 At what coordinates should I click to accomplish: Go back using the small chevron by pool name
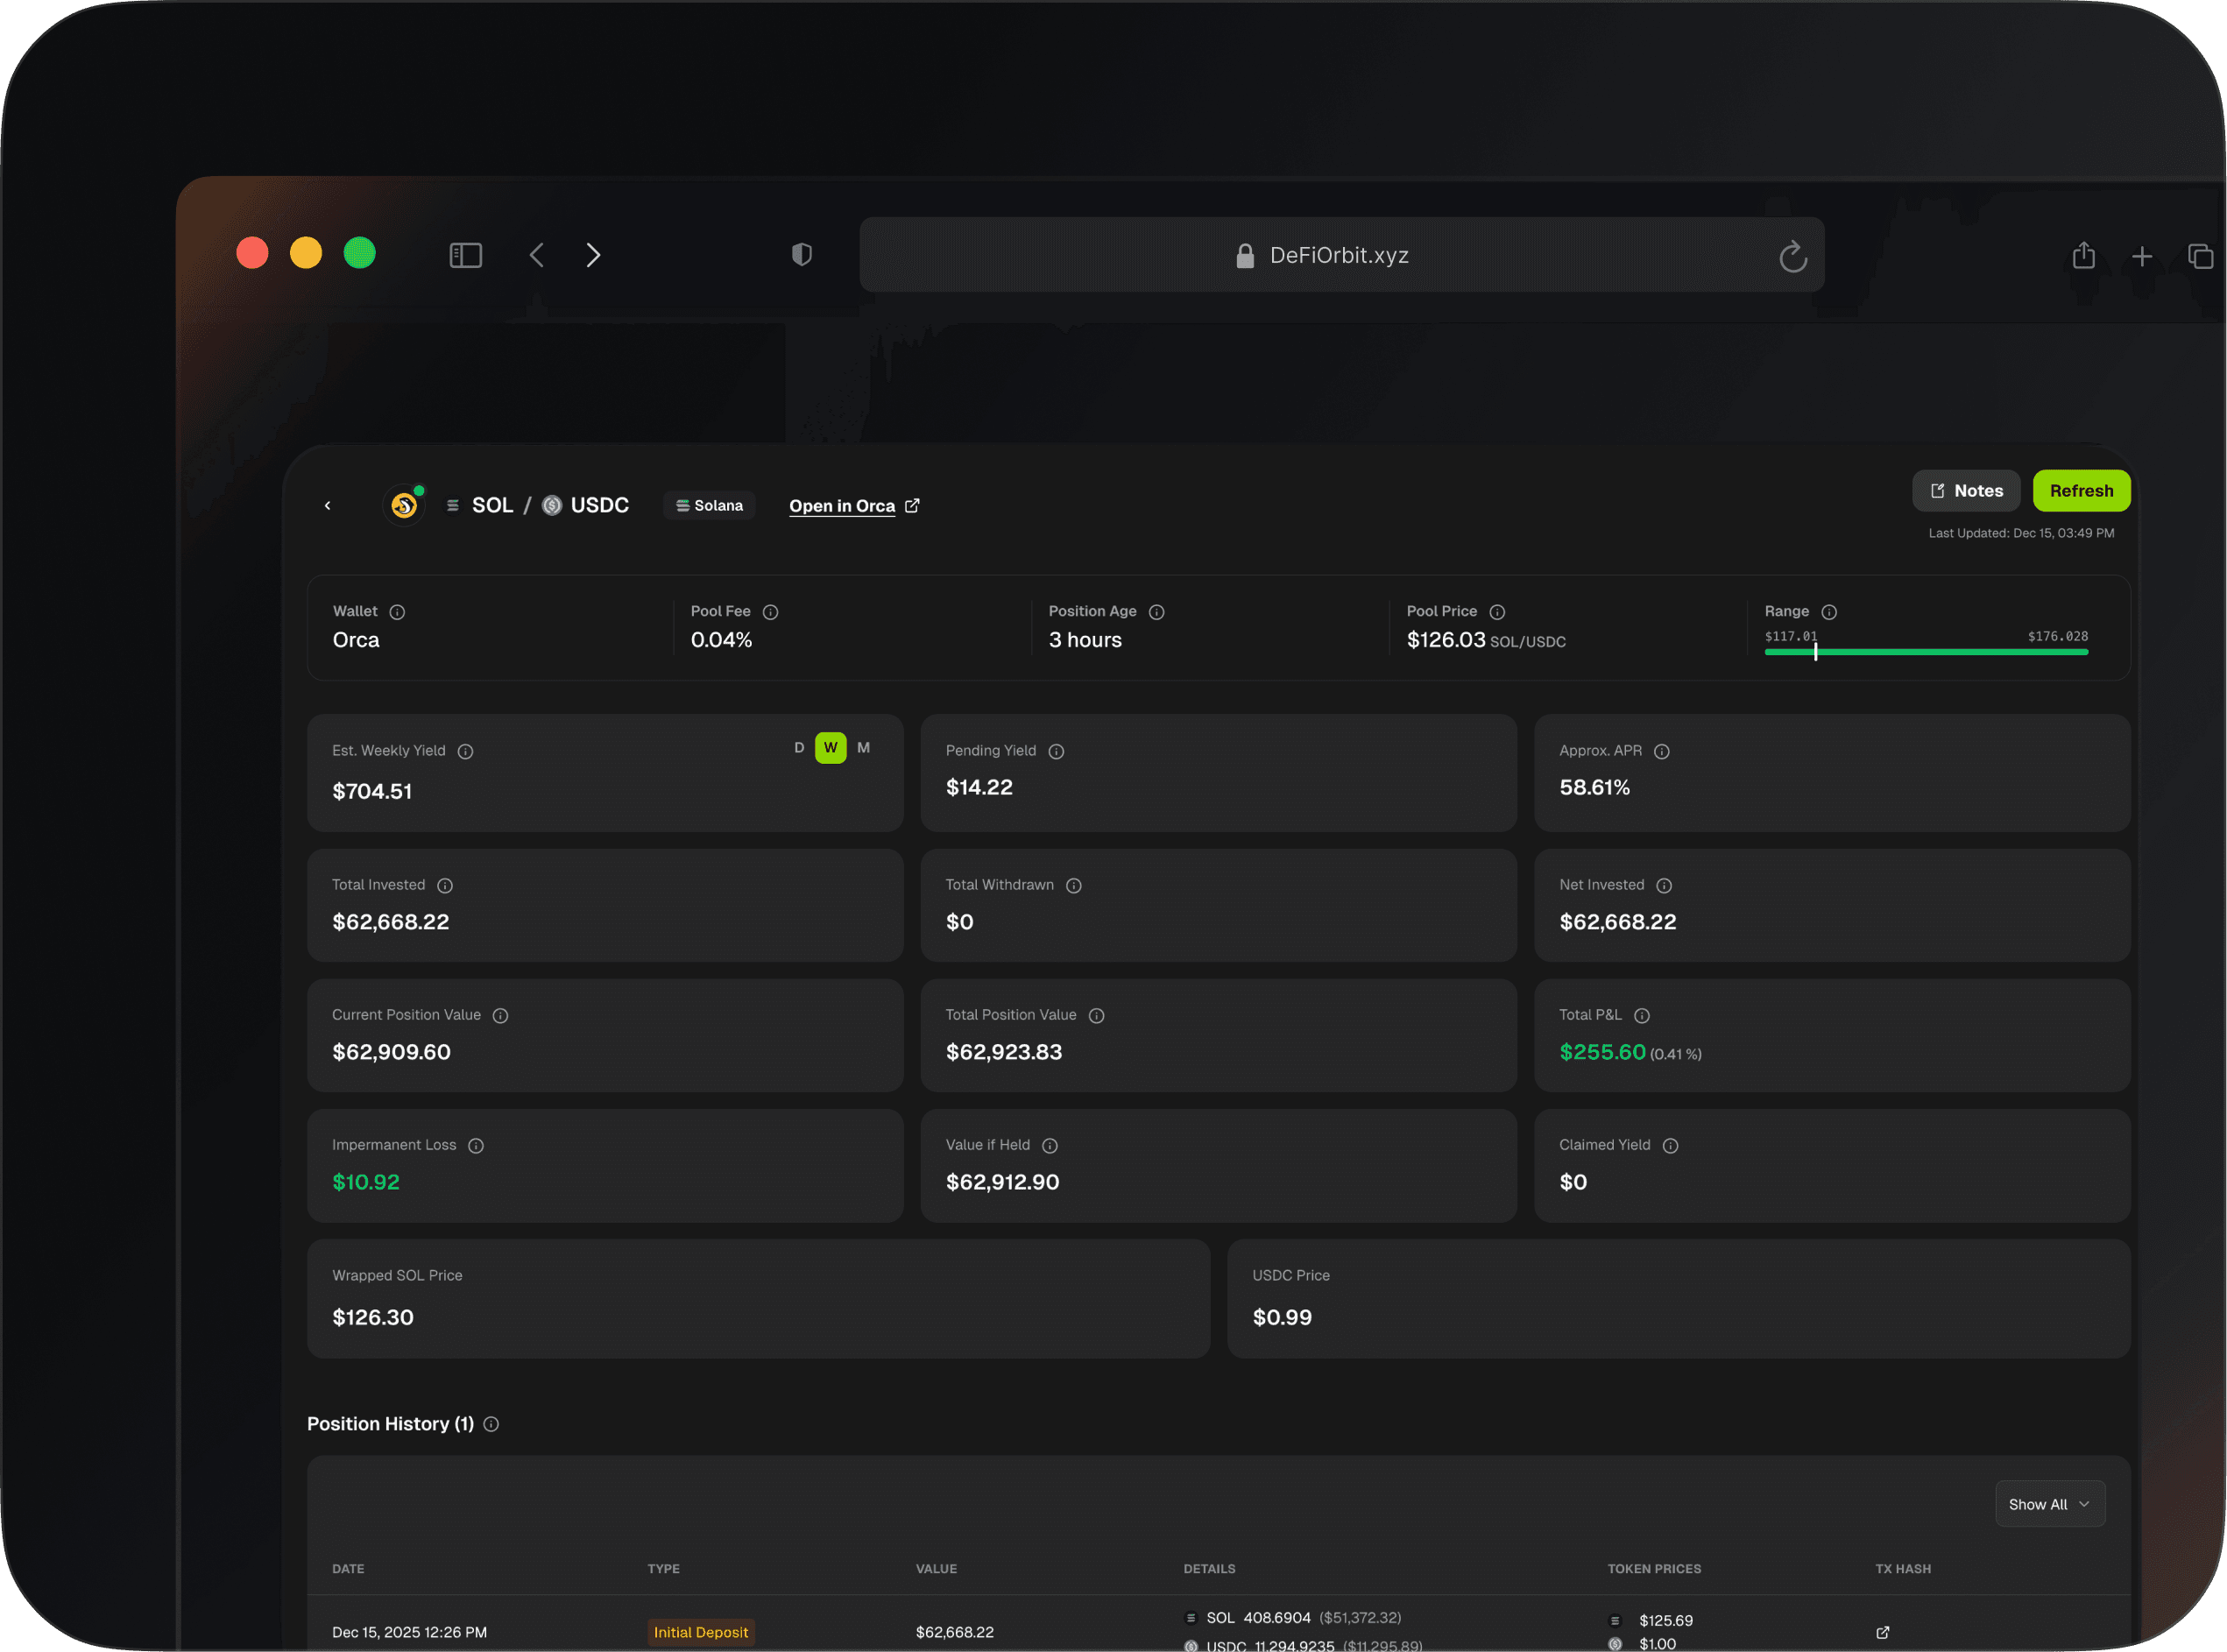[327, 506]
